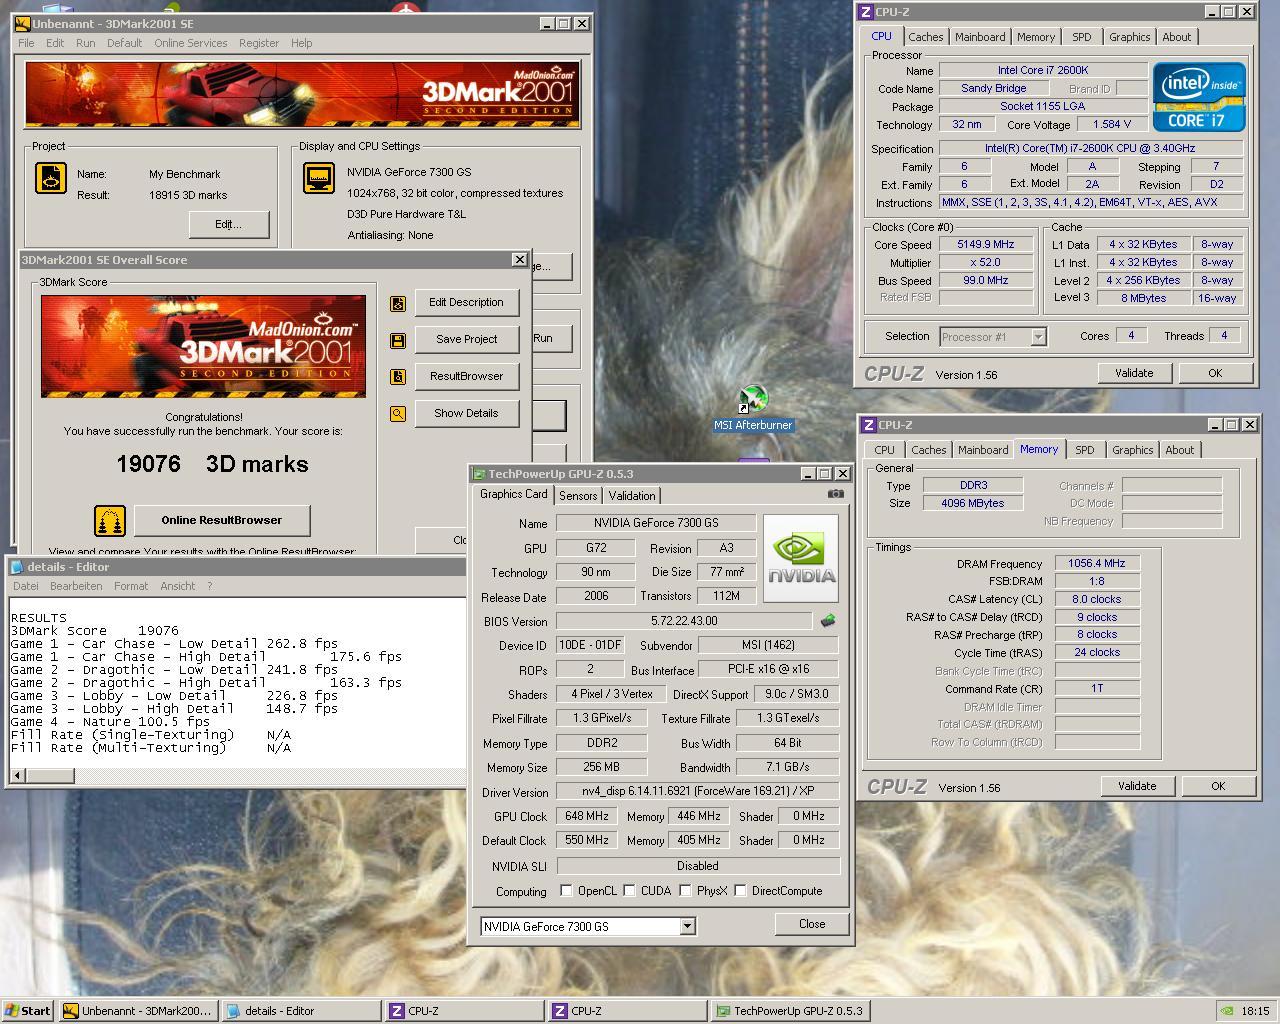The image size is (1280, 1024).
Task: Click the GPU-Z title bar icon
Action: click(479, 474)
